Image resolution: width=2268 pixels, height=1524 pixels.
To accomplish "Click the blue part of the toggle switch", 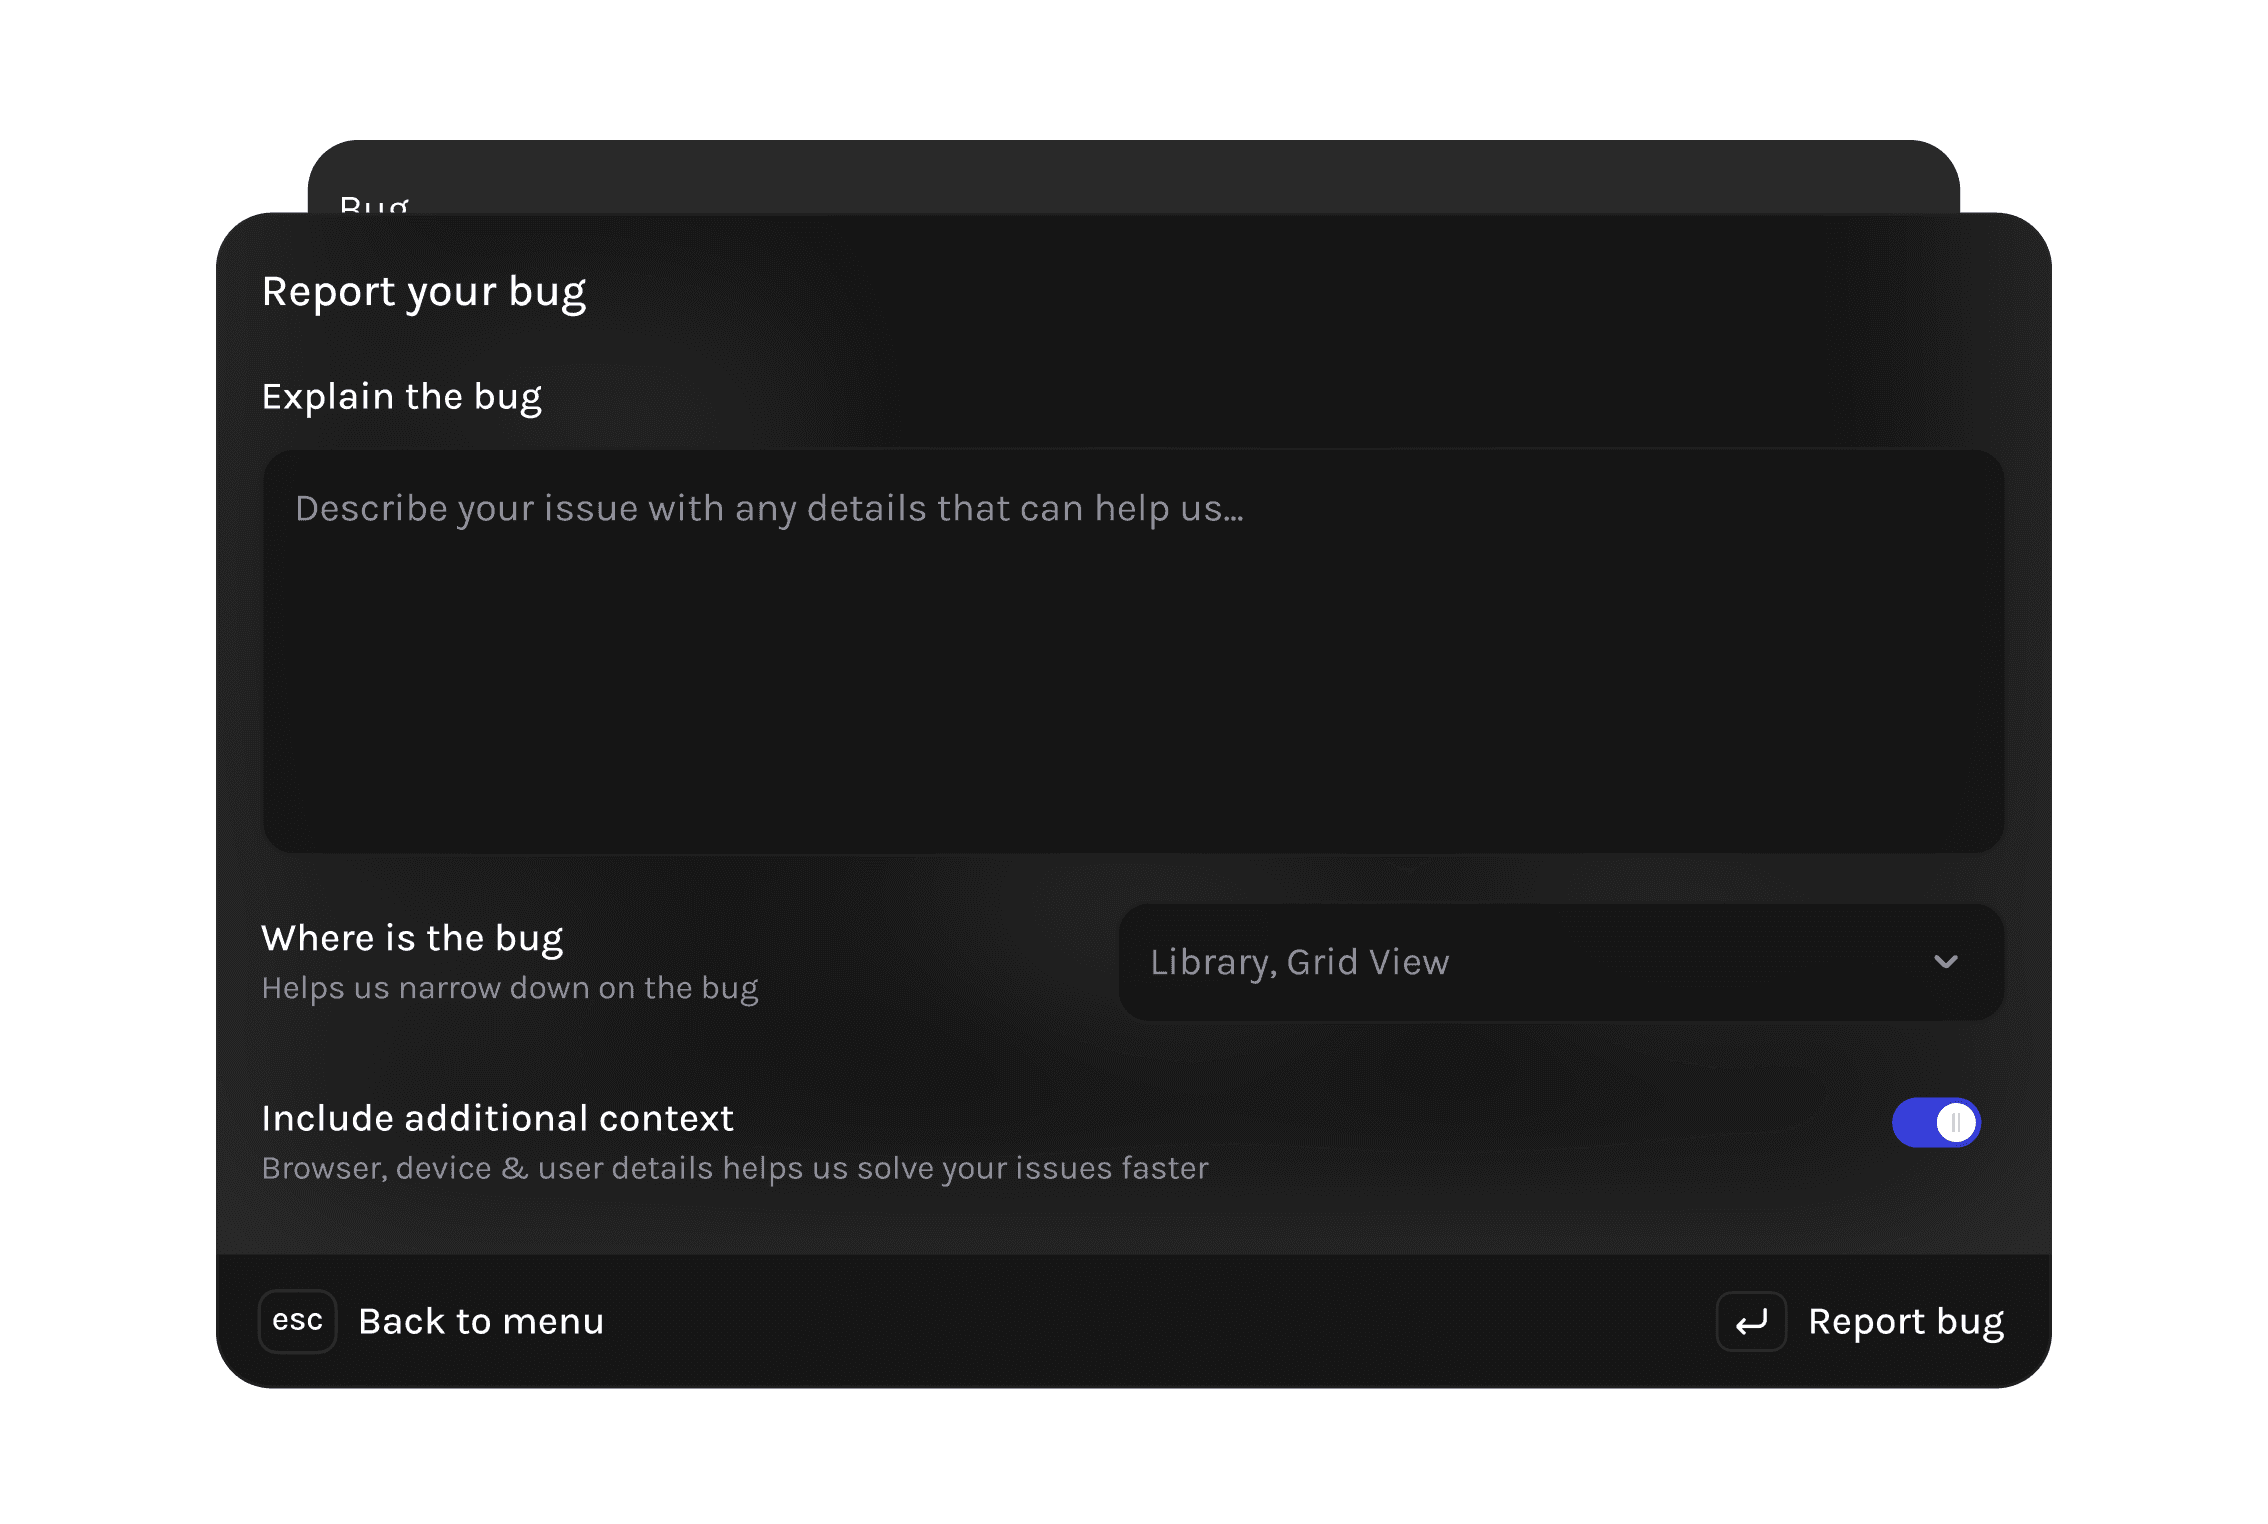I will point(1912,1122).
